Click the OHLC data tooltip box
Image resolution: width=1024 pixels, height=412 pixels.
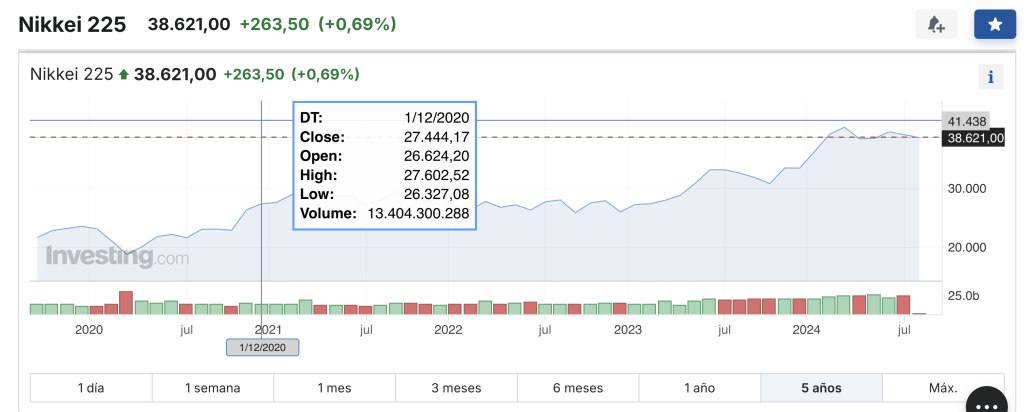pos(384,165)
